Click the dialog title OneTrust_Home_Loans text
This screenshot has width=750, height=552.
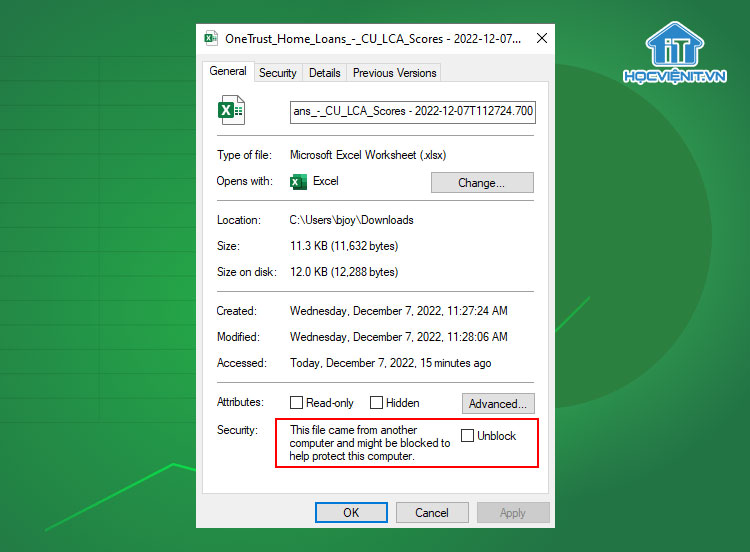tap(373, 39)
